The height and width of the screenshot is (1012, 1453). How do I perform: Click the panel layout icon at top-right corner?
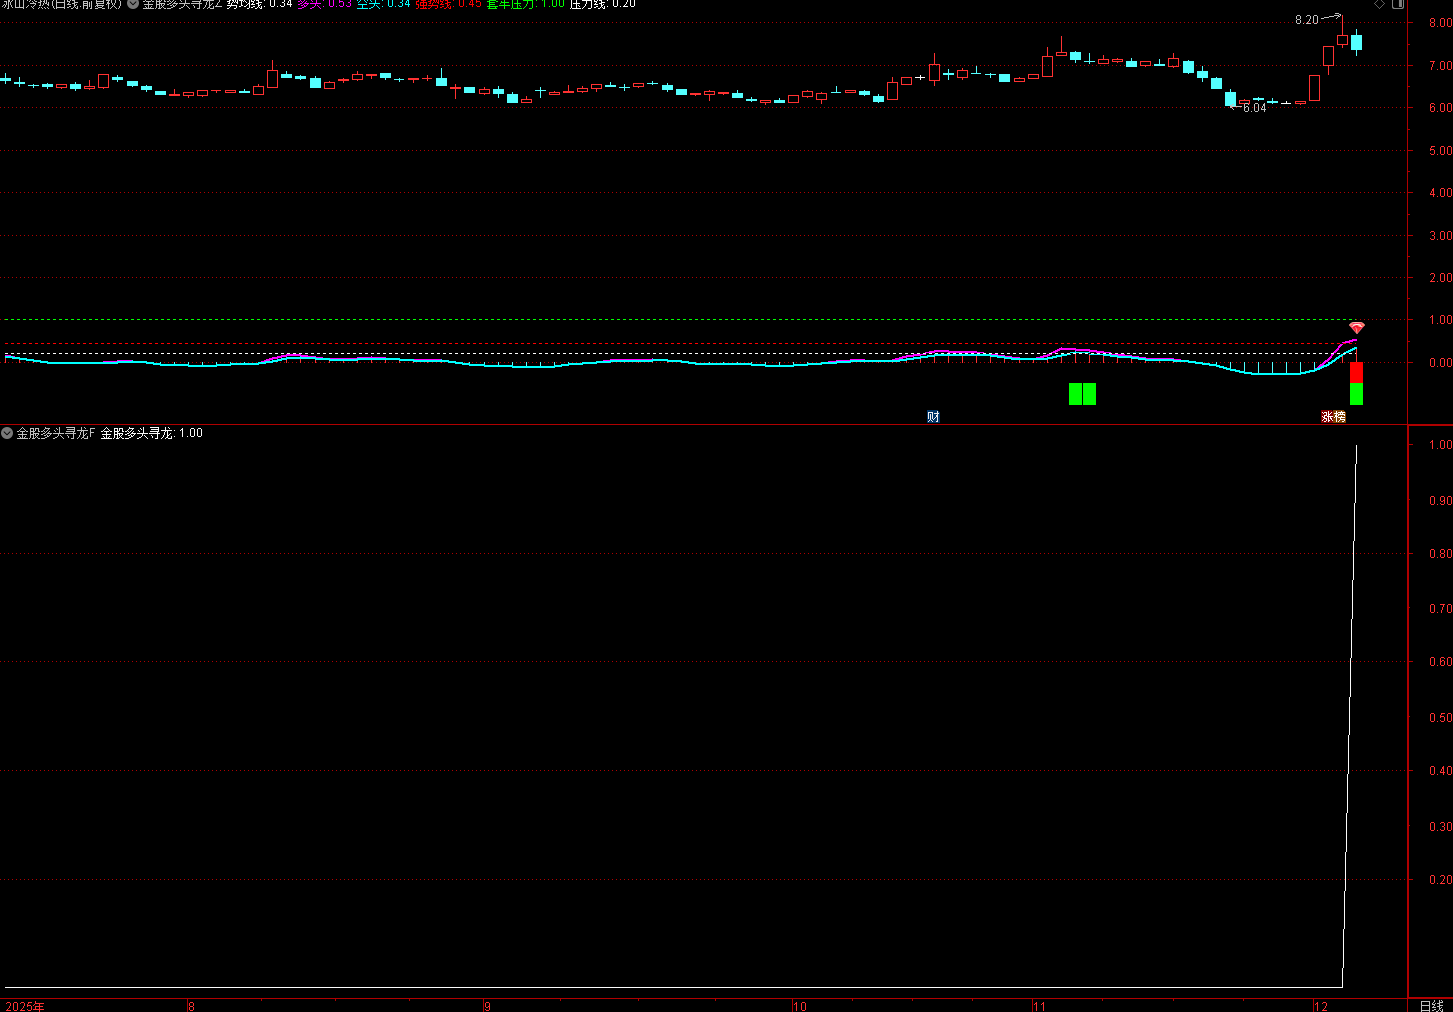click(1398, 4)
